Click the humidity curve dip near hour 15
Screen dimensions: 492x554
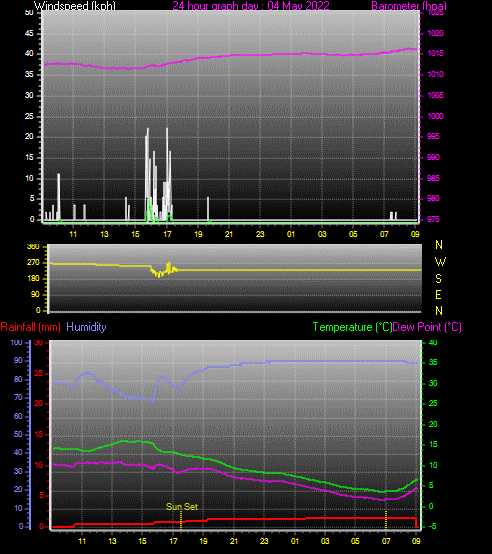(151, 400)
